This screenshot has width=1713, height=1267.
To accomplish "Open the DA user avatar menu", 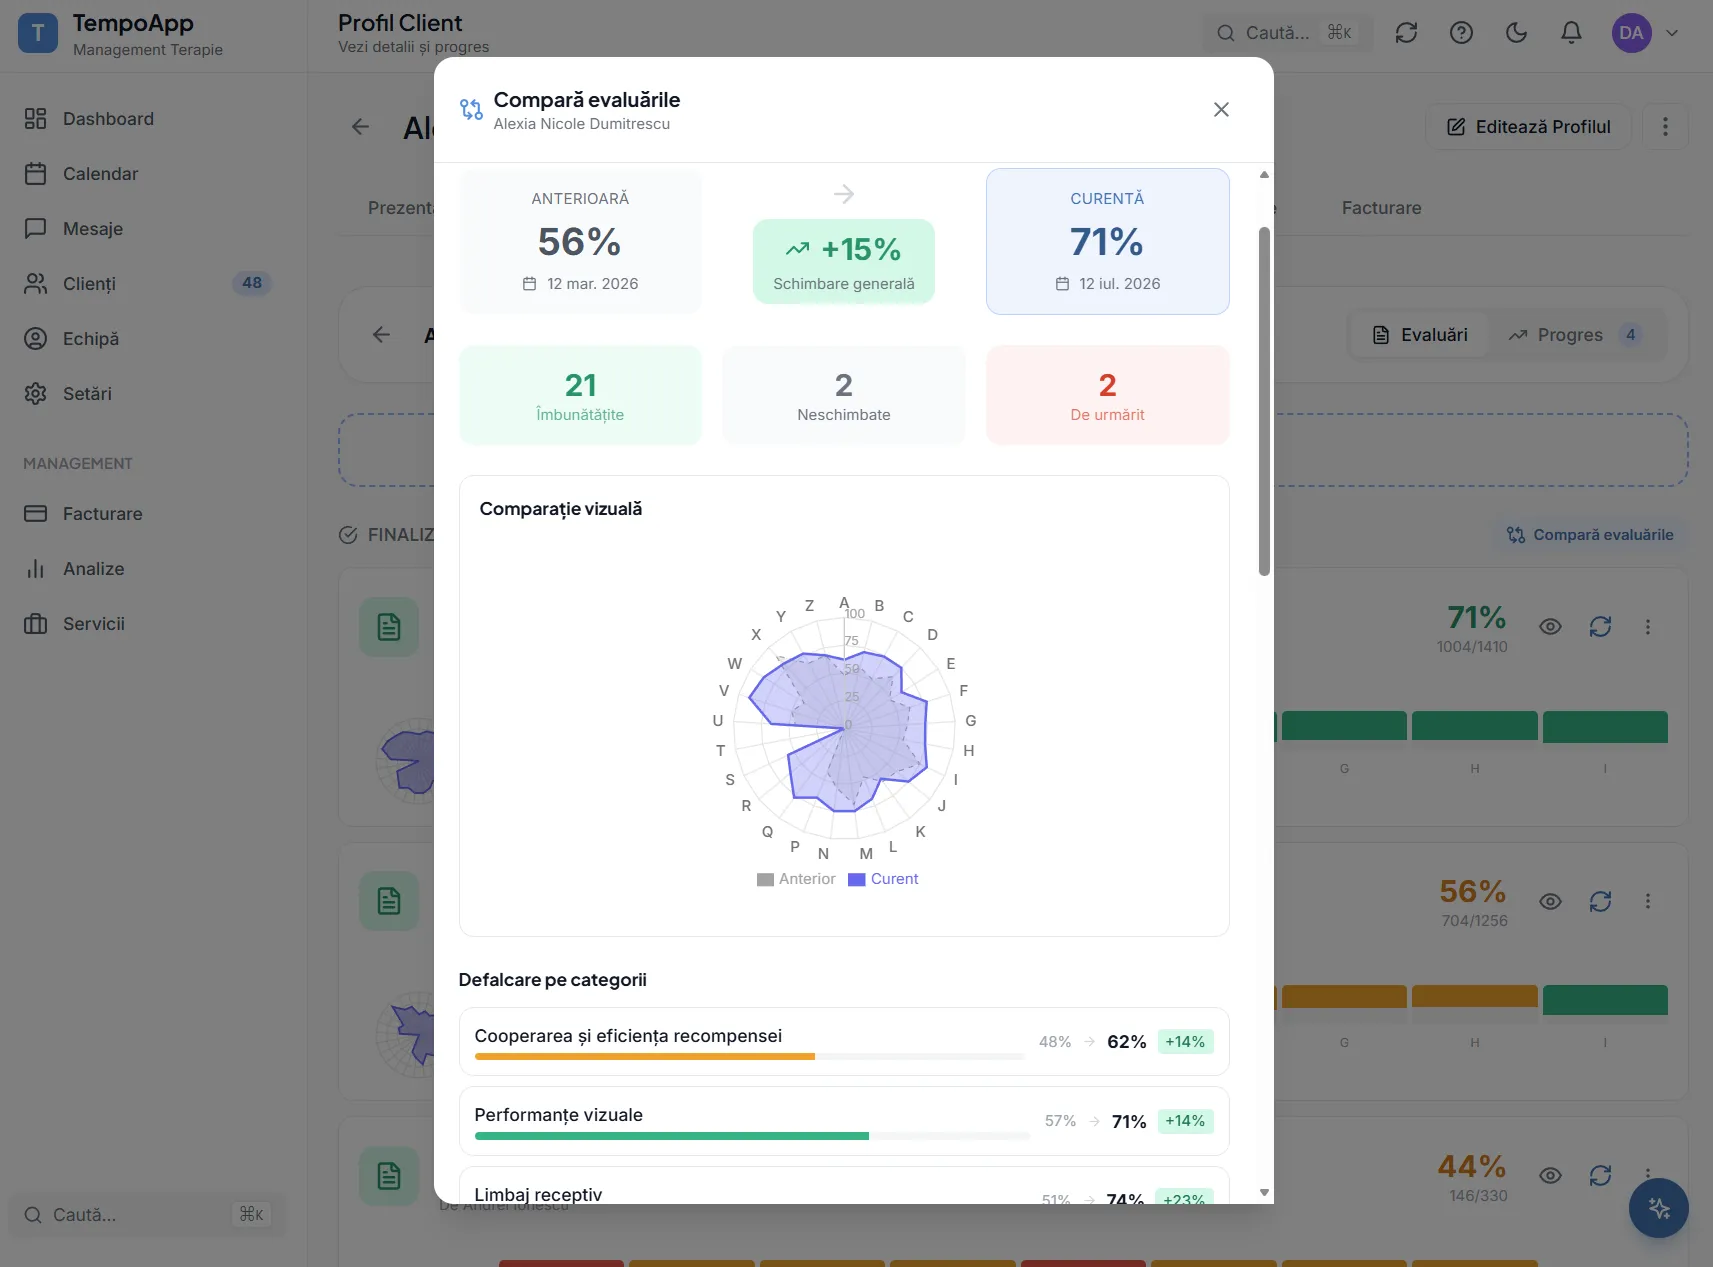I will click(x=1631, y=33).
